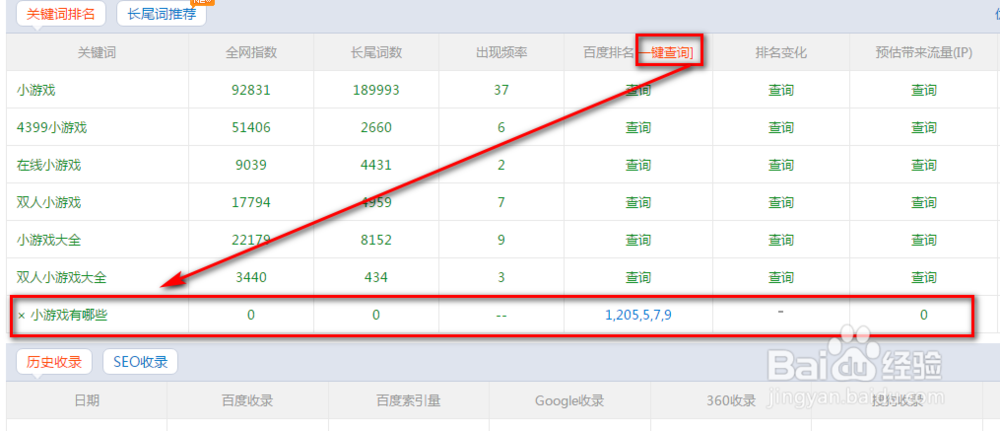
Task: Click 全网指数 value 51406
Action: (x=251, y=128)
